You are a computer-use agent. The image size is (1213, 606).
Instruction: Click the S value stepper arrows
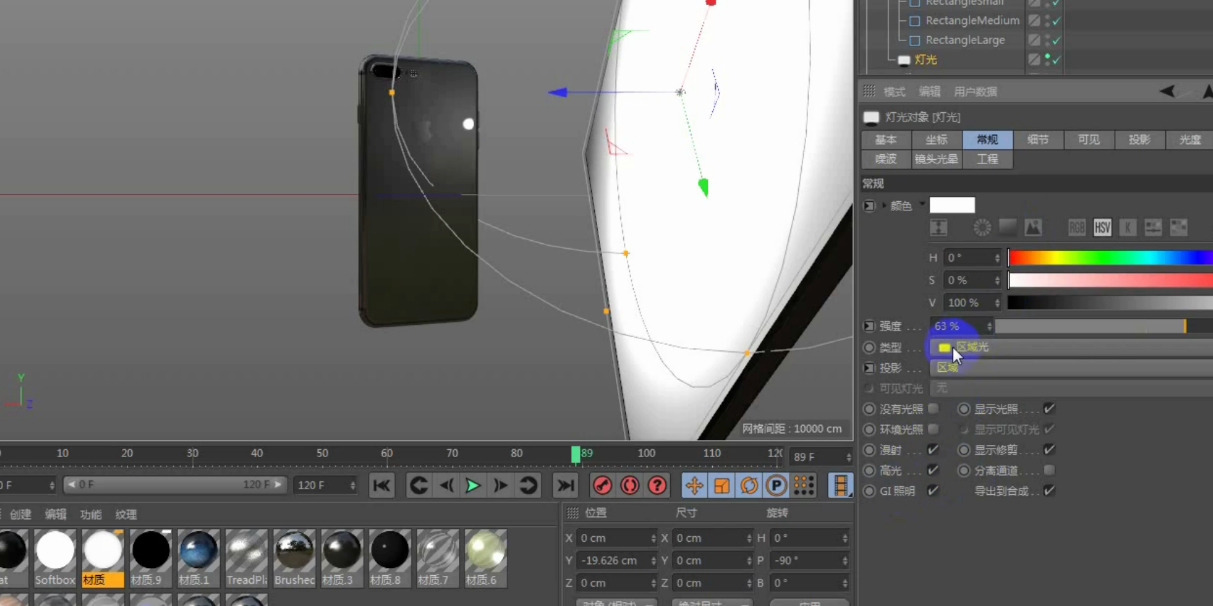tap(997, 280)
